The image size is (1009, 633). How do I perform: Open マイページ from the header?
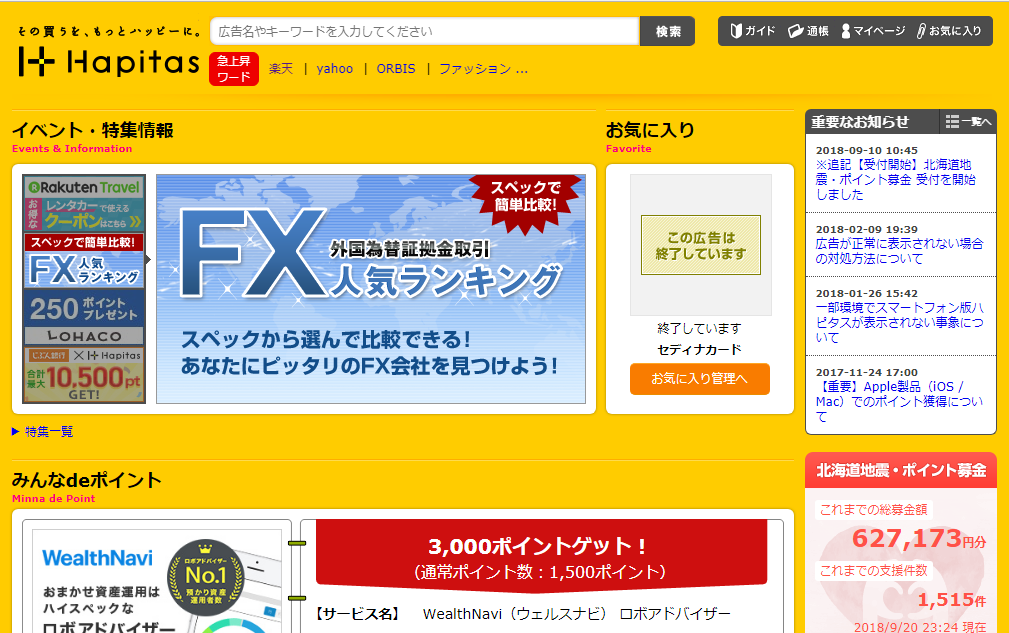pyautogui.click(x=873, y=31)
